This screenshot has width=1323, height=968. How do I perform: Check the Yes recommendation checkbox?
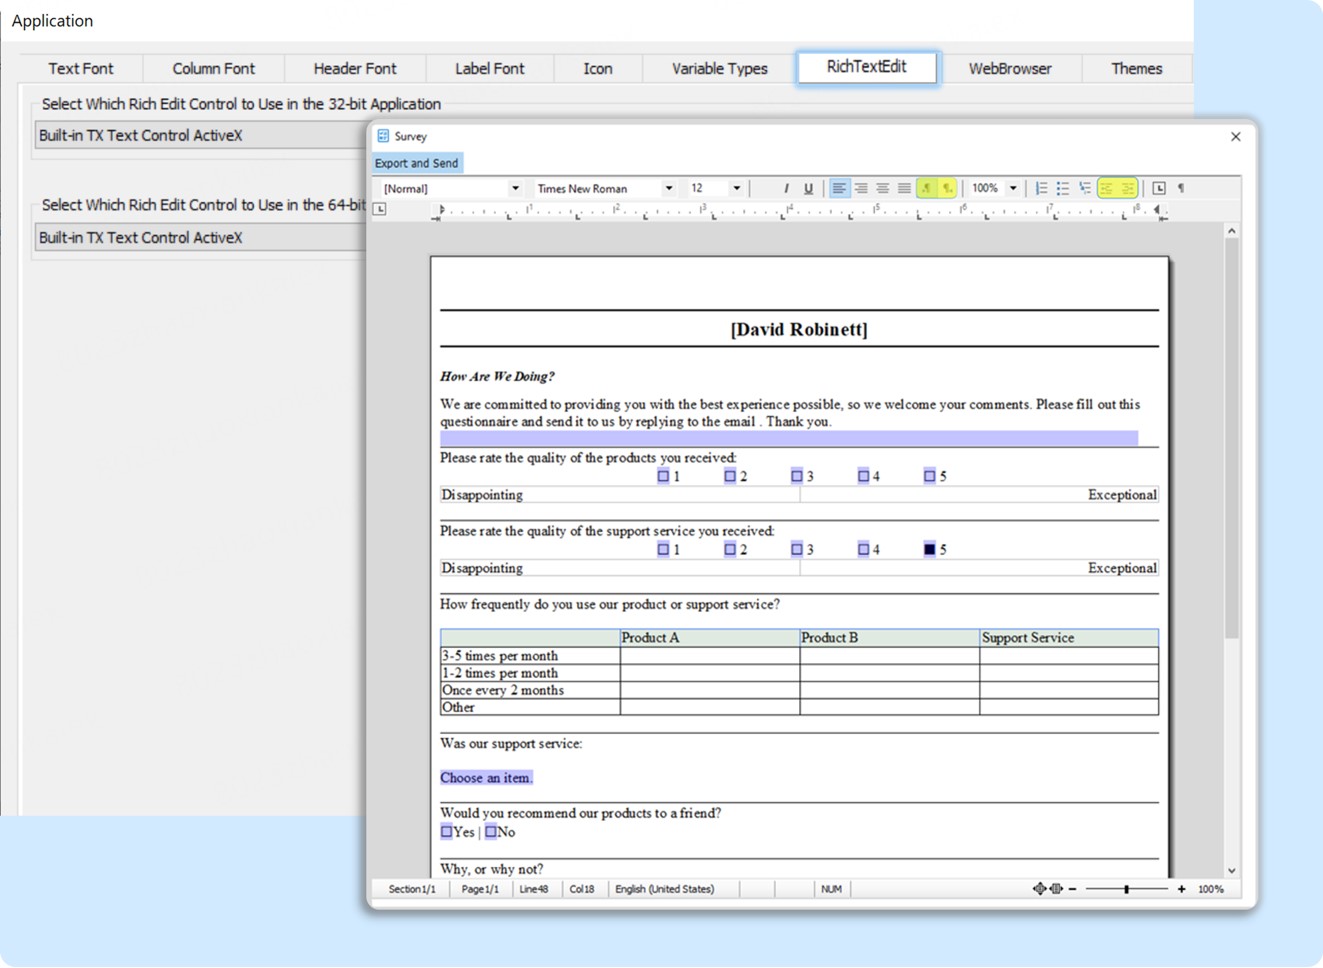447,831
